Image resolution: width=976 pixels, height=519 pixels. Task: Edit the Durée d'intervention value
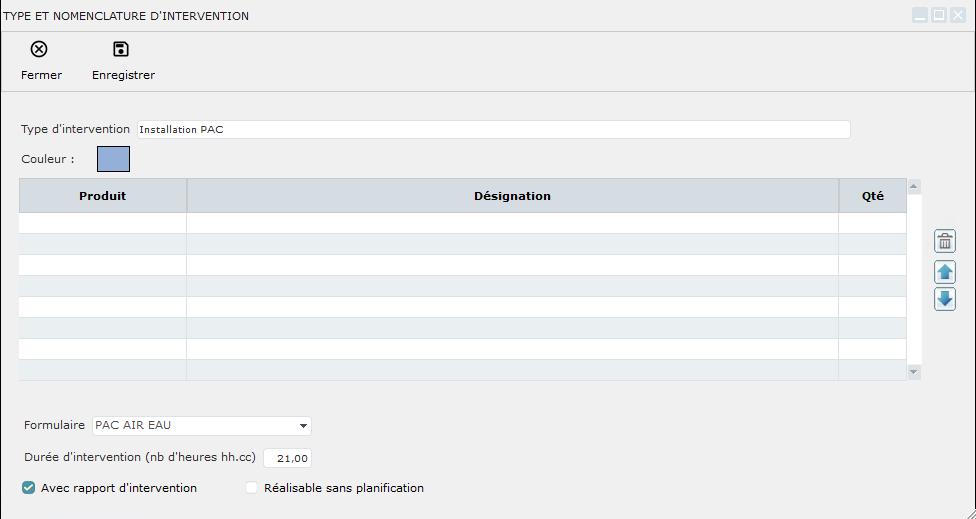click(x=288, y=458)
